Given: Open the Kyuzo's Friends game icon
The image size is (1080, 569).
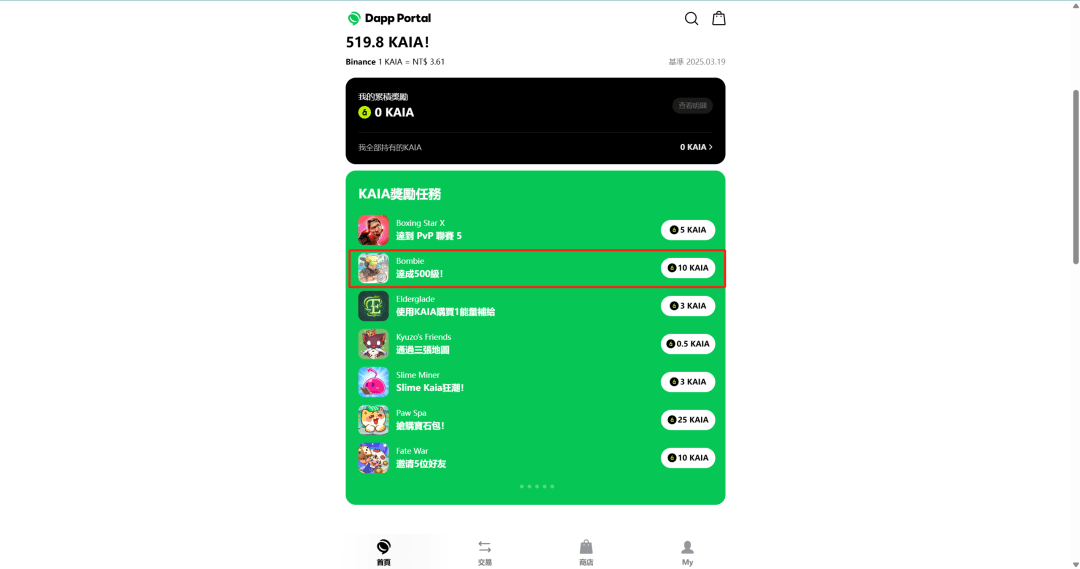Looking at the screenshot, I should click(373, 344).
